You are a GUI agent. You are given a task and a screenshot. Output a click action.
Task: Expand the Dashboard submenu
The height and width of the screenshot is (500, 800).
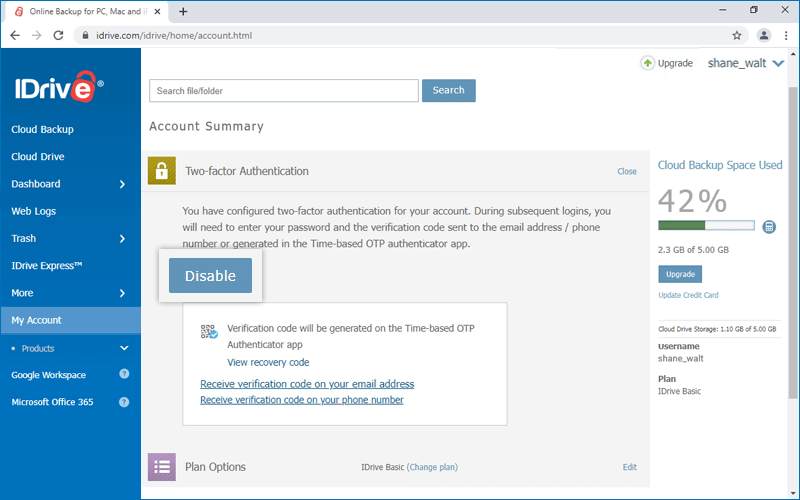click(122, 184)
